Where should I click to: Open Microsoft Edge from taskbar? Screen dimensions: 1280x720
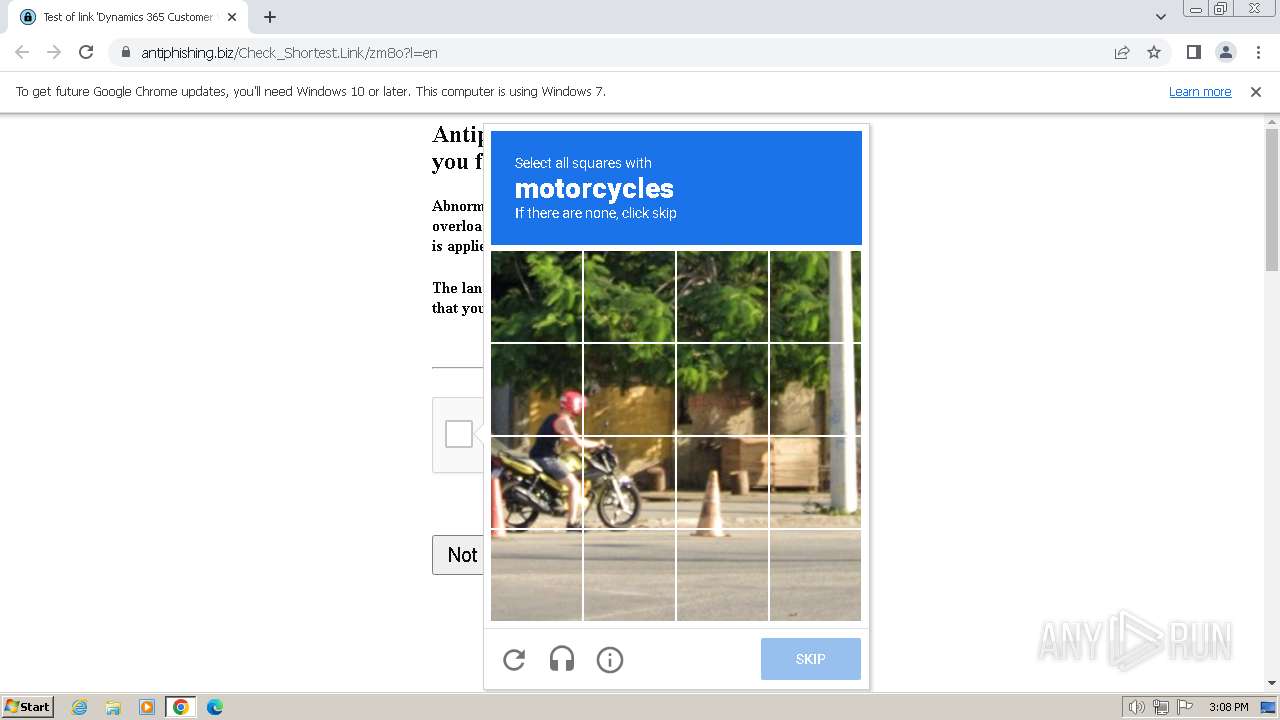tap(215, 707)
